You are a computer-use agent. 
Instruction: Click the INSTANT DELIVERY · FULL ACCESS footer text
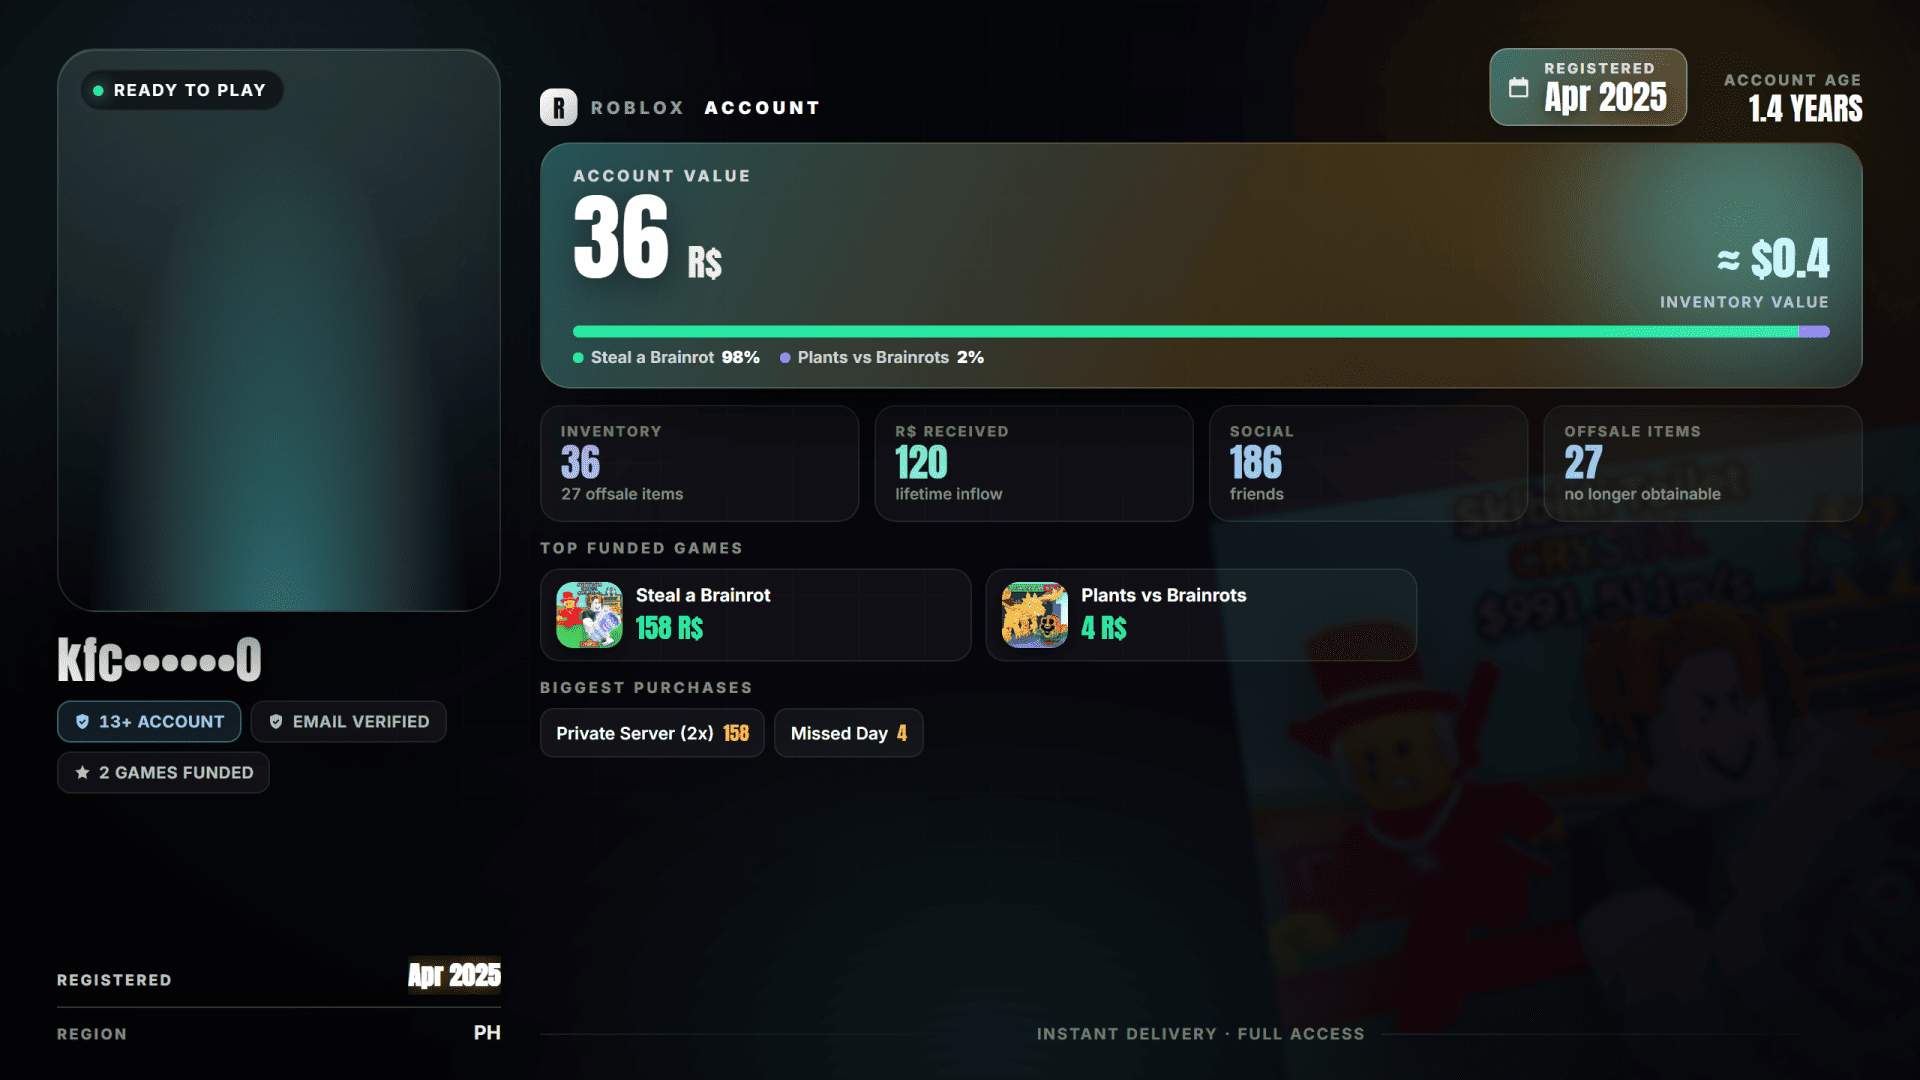pyautogui.click(x=1200, y=1034)
